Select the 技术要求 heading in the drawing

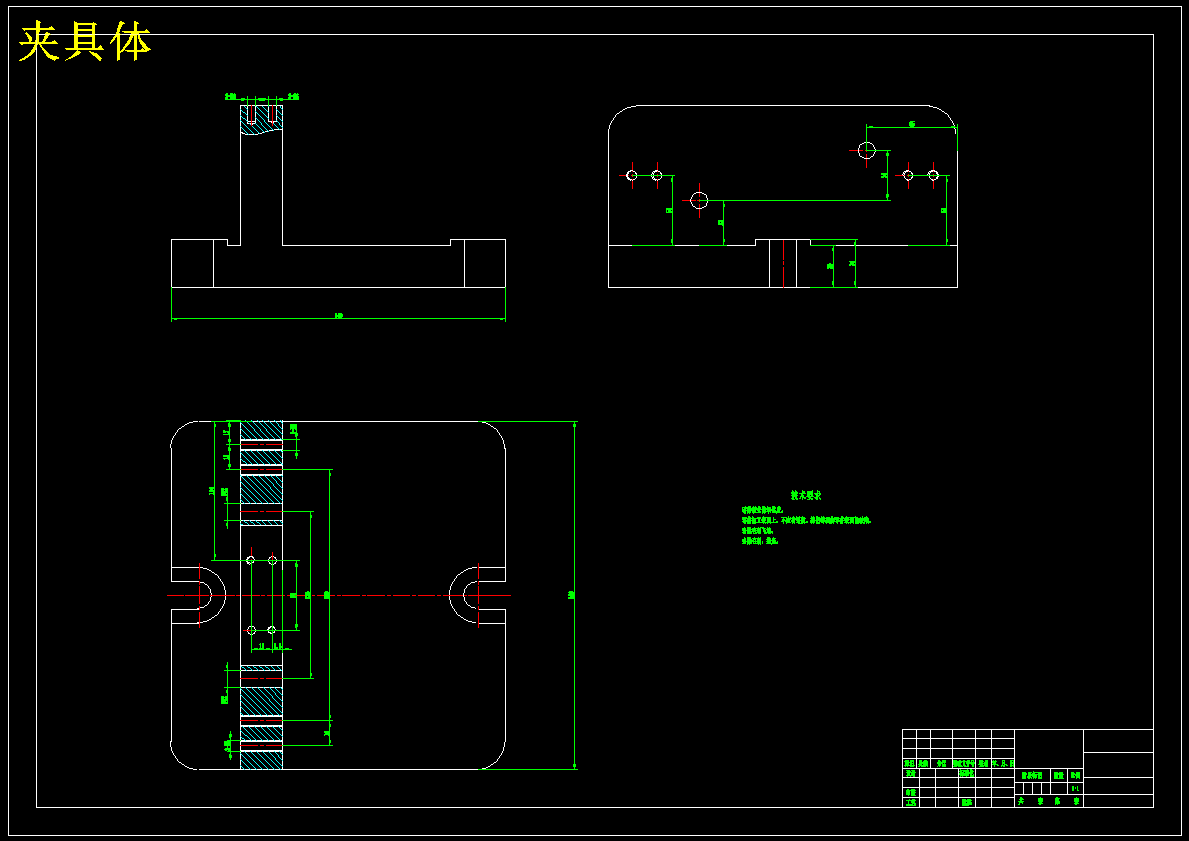(x=805, y=495)
